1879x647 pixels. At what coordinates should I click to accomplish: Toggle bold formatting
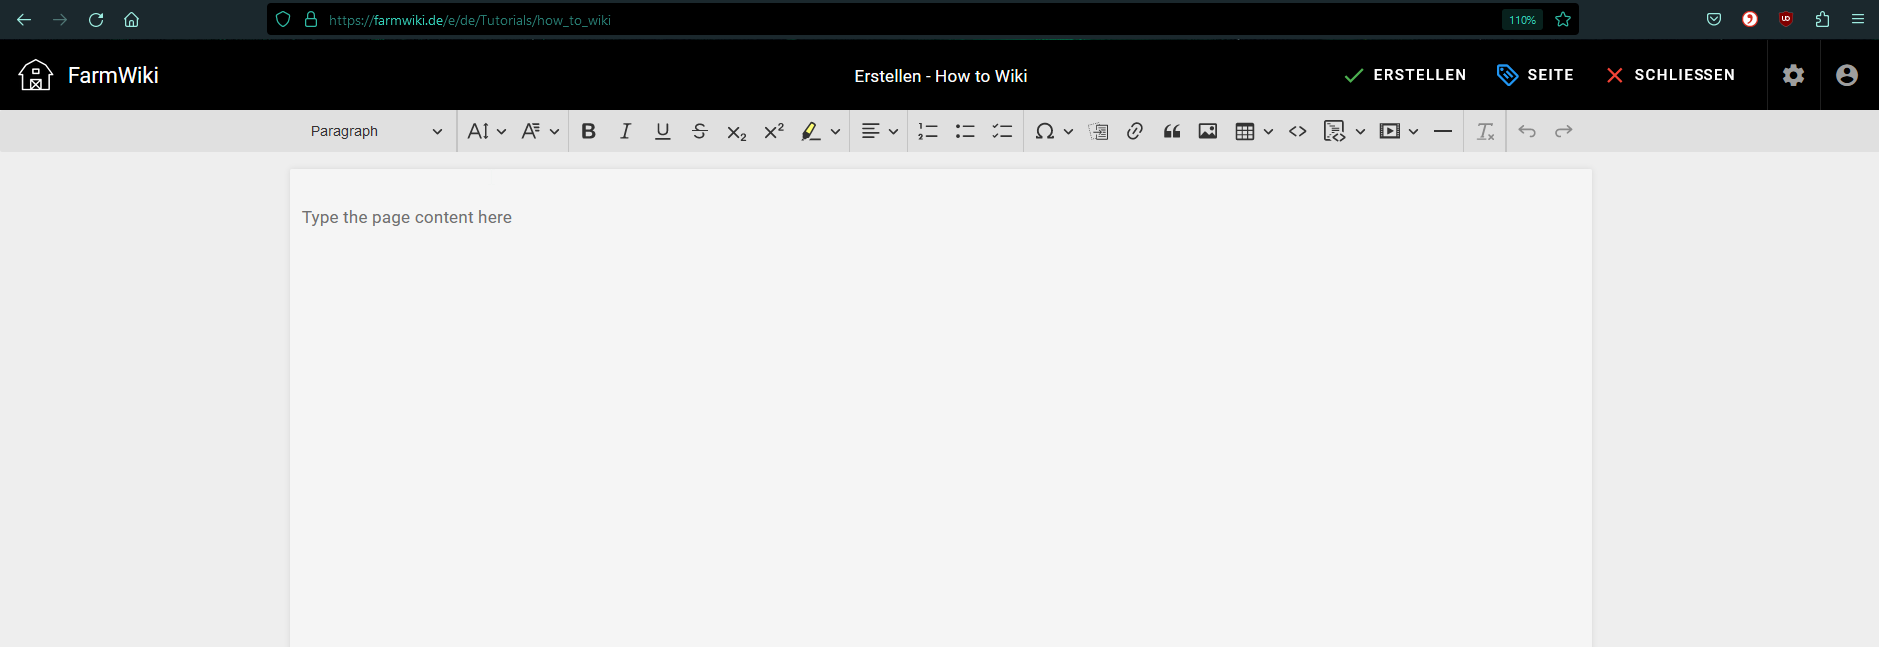coord(588,131)
